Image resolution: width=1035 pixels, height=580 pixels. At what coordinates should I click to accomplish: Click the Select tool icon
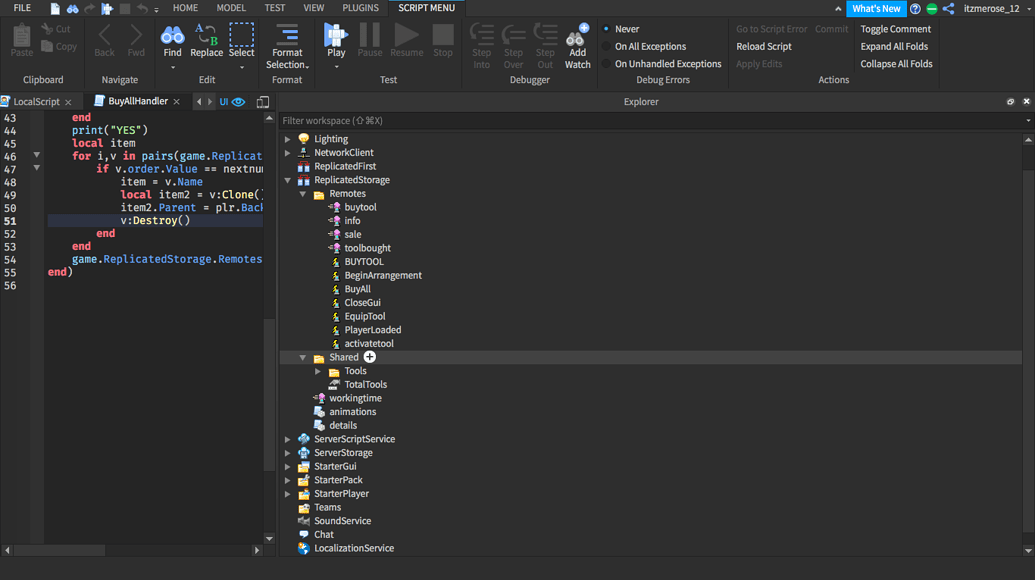(x=241, y=35)
